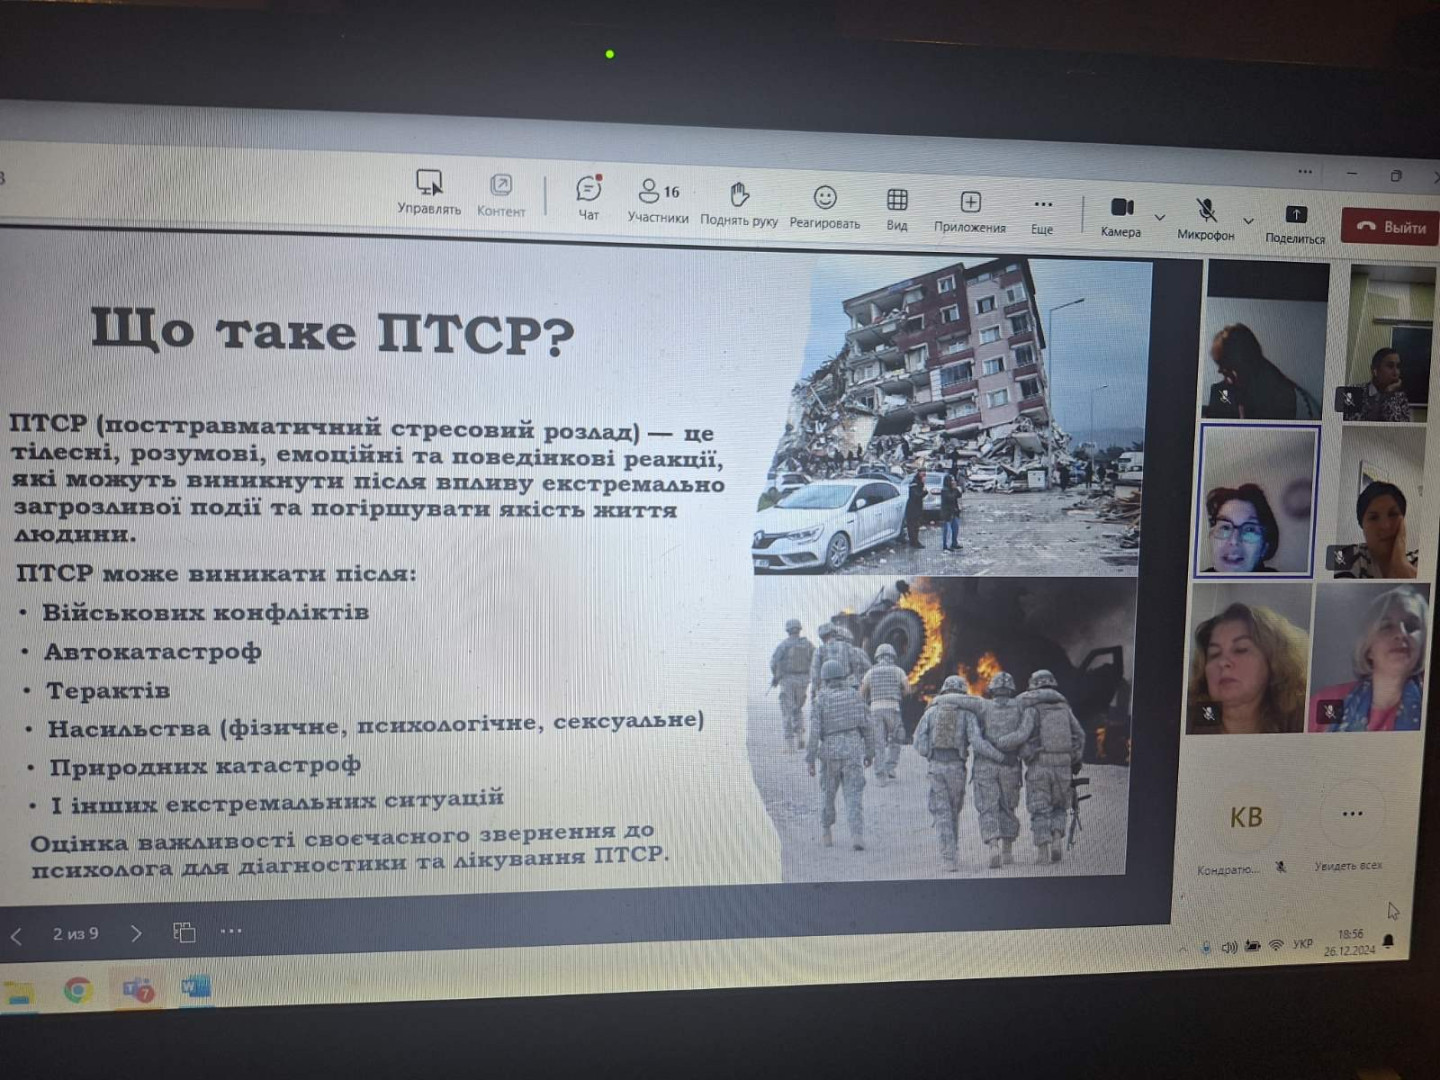Open the Контент content view
Screen dimensions: 1440x1080
click(x=501, y=194)
